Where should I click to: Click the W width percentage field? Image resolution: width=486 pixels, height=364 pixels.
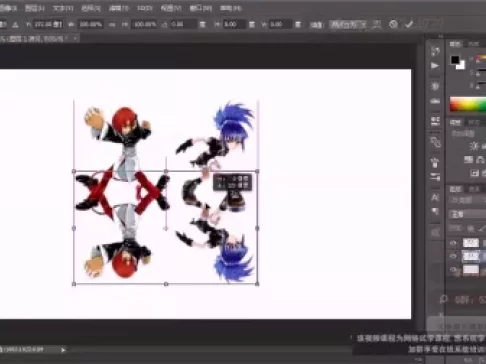pos(90,24)
